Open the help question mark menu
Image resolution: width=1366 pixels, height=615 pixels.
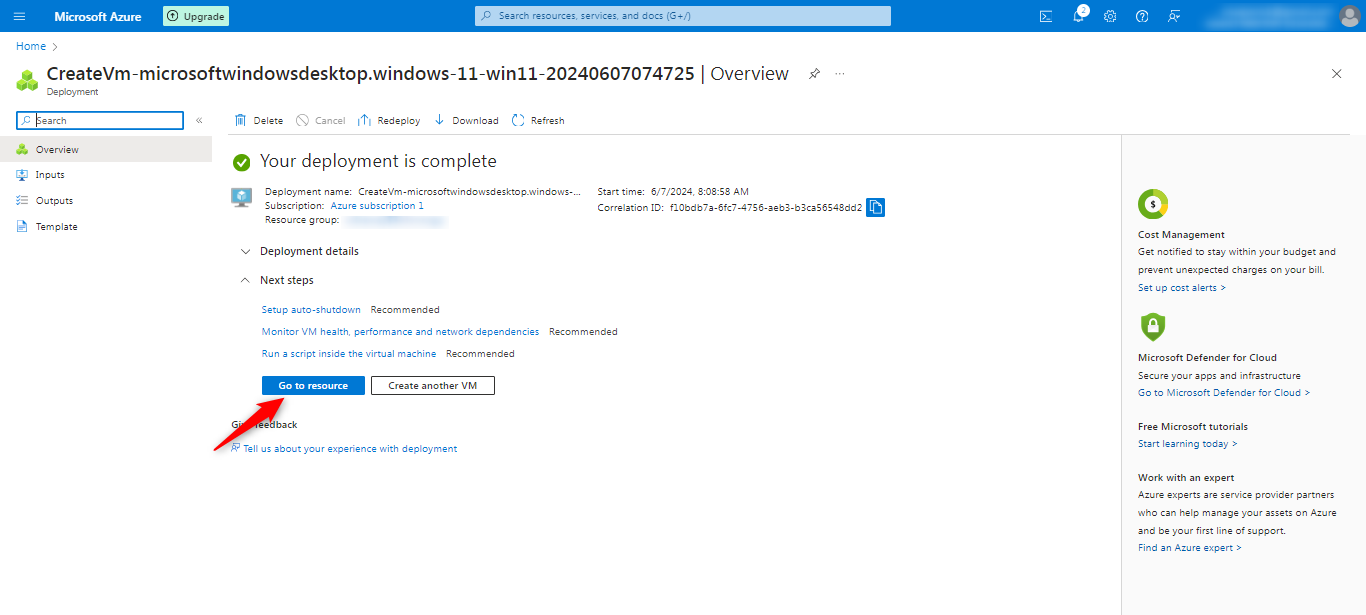click(1142, 16)
